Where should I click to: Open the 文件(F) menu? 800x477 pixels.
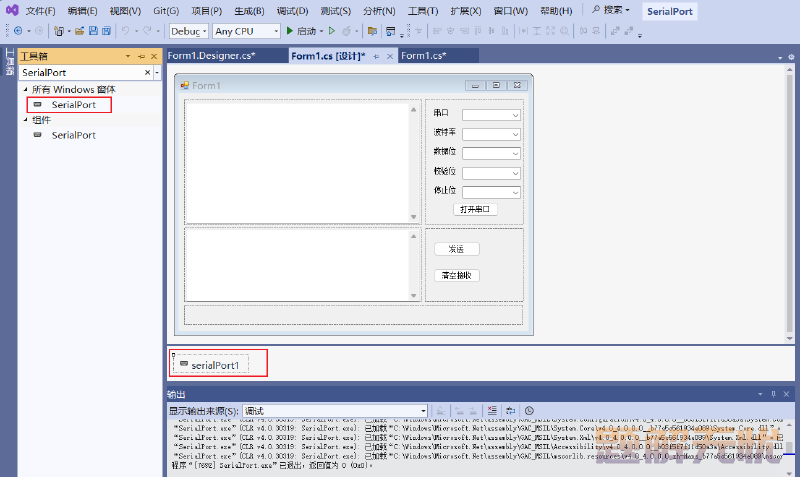[x=40, y=11]
